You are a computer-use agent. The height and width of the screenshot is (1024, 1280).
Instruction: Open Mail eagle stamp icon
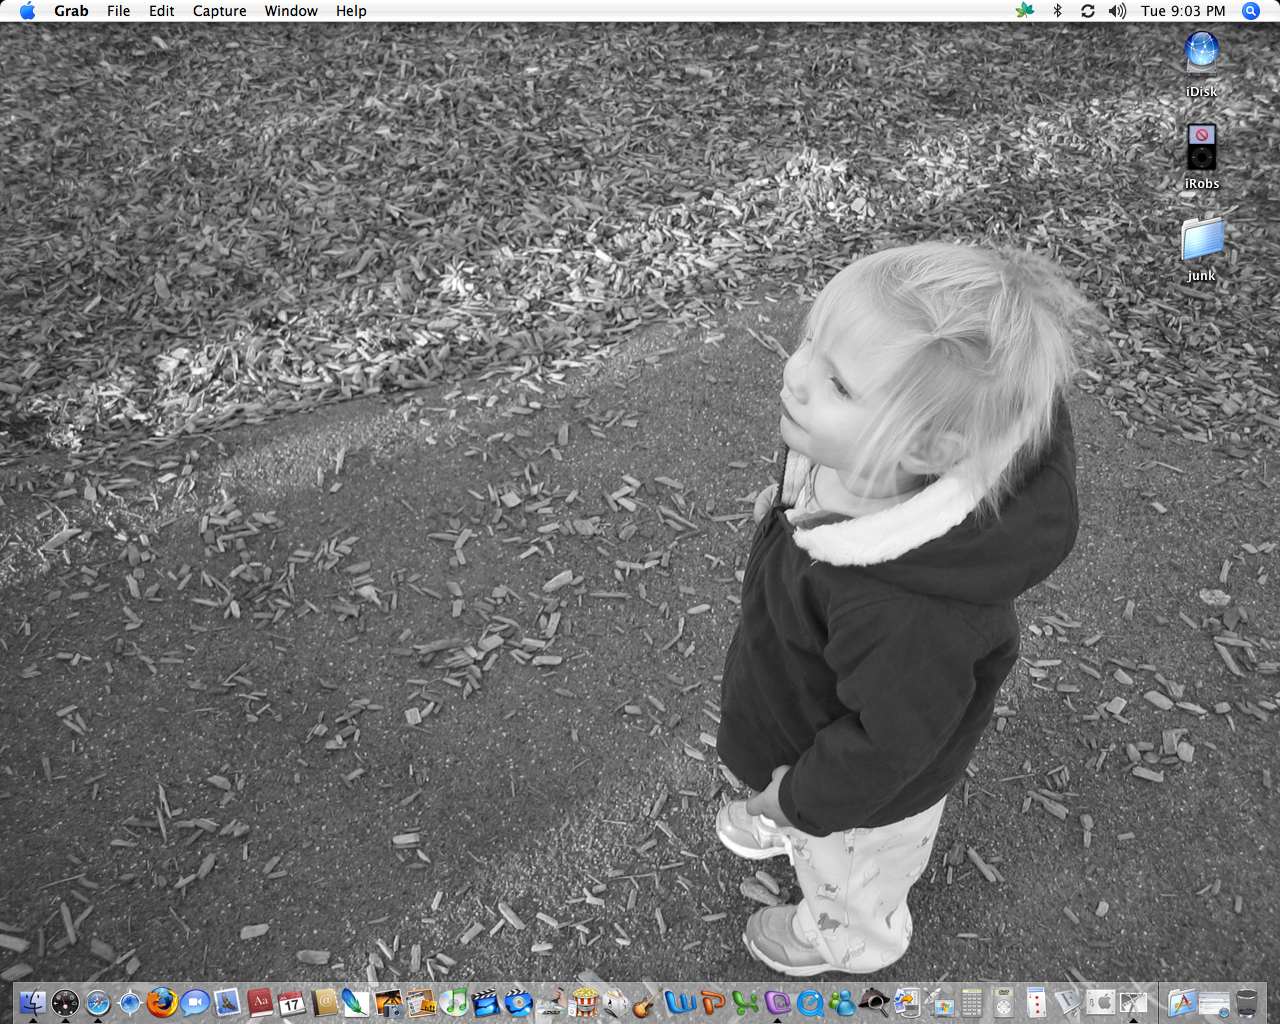[x=227, y=1002]
